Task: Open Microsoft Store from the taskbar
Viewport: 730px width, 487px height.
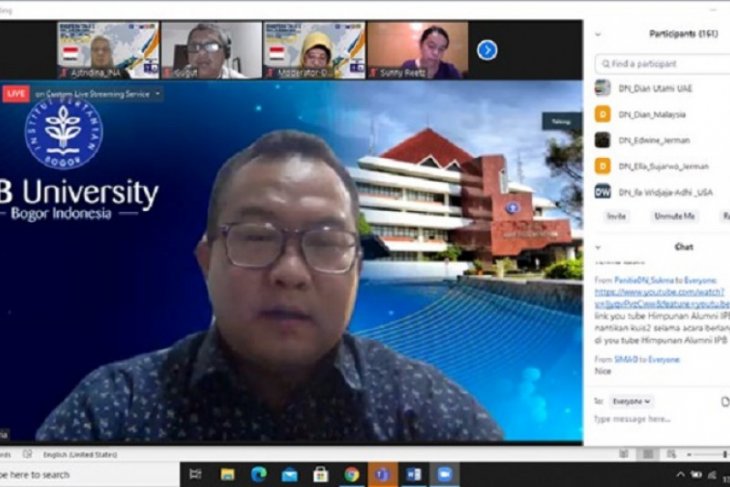Action: [x=320, y=474]
